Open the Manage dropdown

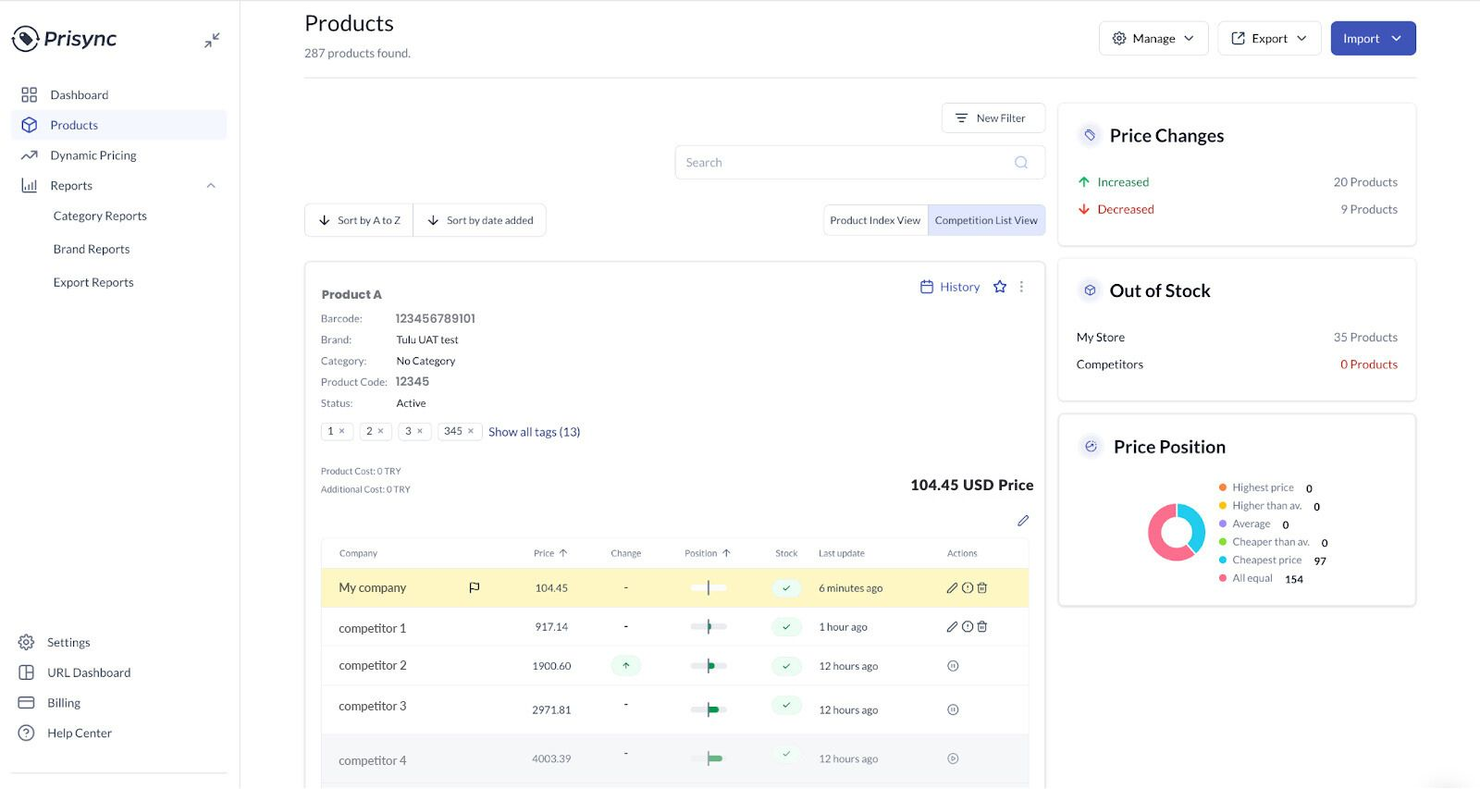[x=1153, y=38]
